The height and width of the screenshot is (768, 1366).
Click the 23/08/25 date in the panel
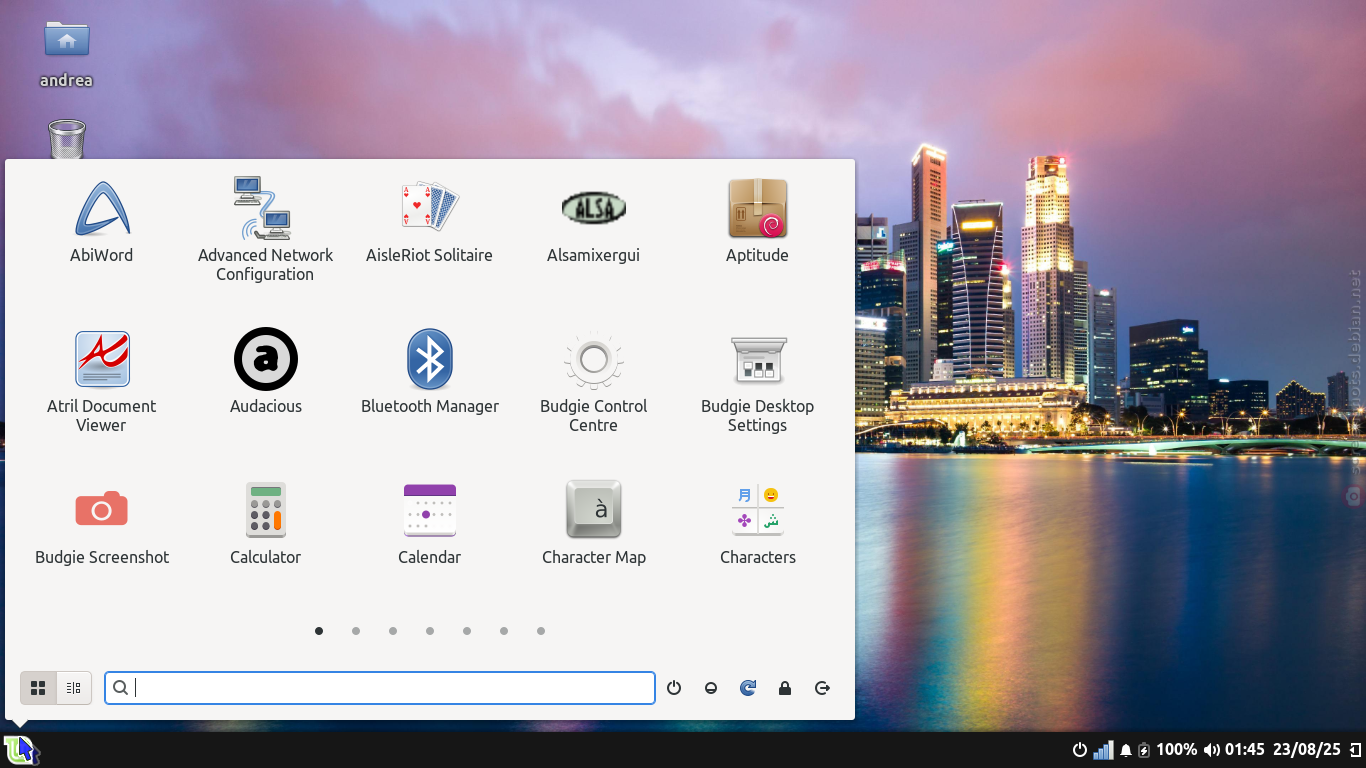[x=1307, y=750]
